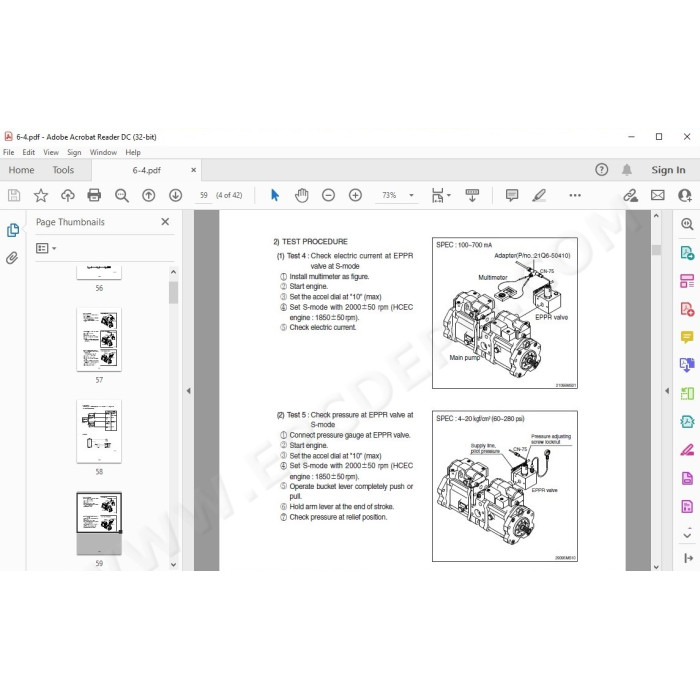Viewport: 700px width, 700px height.
Task: Click the thumbnails panel scrollbar handle
Action: 174,292
